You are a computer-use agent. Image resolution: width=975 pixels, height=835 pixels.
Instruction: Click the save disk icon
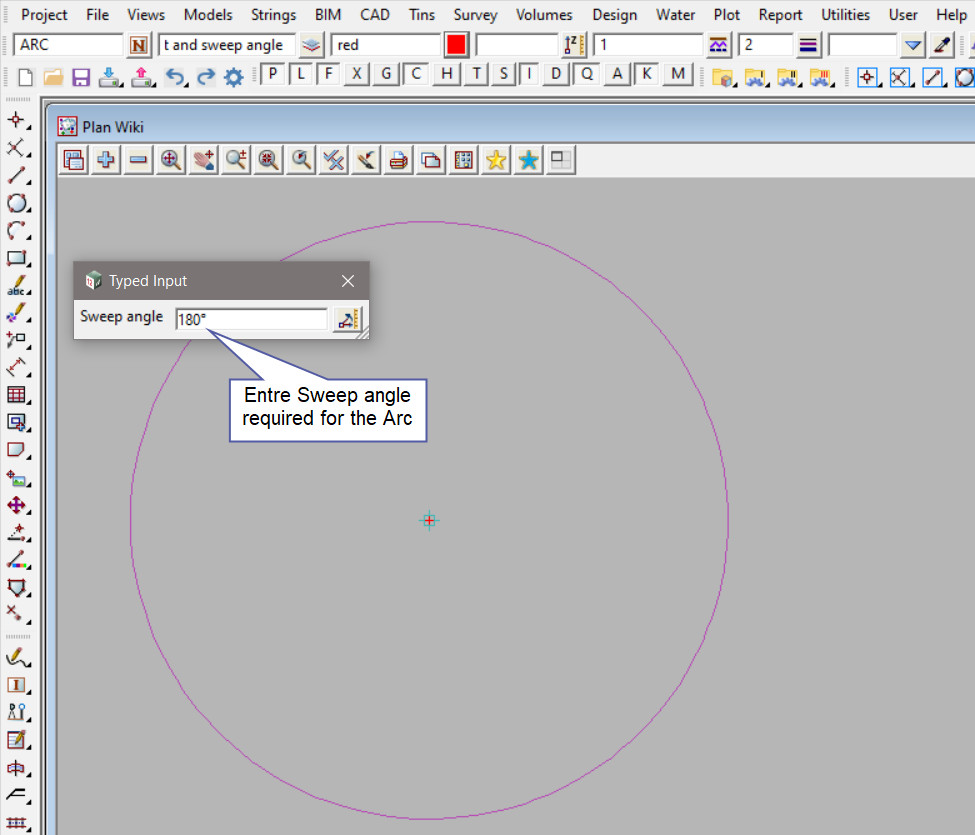pos(82,77)
